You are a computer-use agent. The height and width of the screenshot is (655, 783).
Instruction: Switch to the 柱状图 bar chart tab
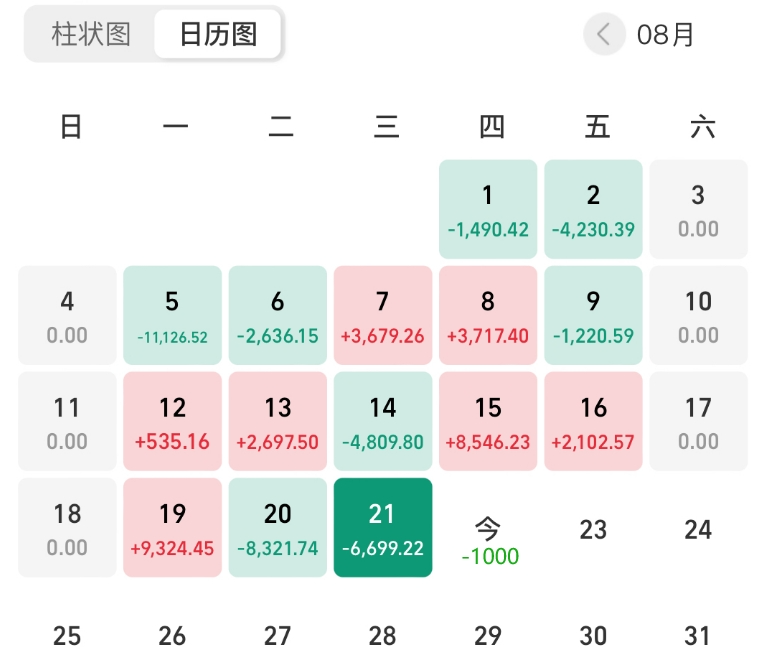point(91,34)
